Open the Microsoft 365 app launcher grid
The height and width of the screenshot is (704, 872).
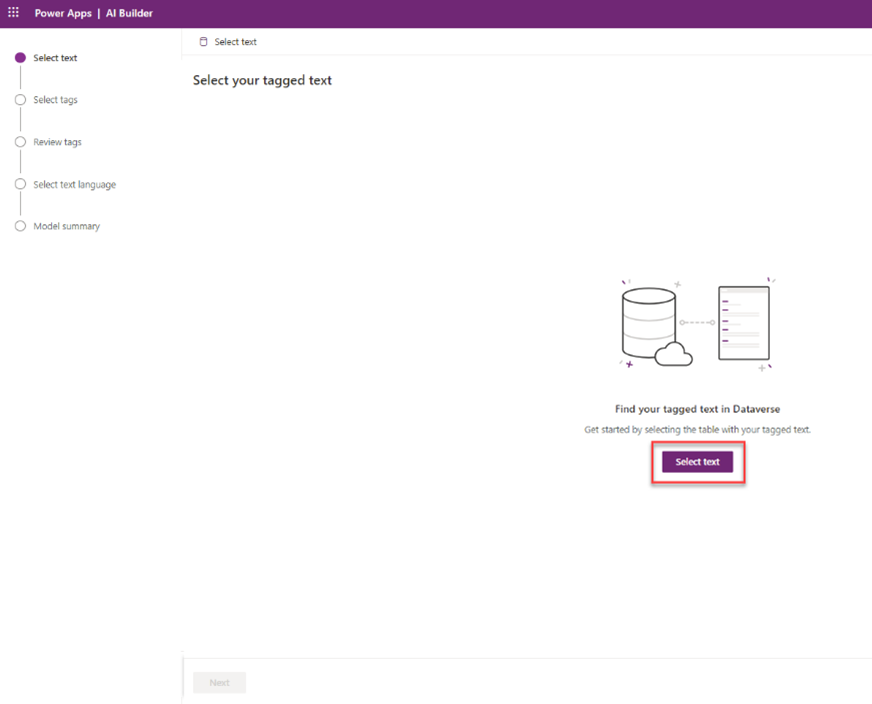point(11,13)
